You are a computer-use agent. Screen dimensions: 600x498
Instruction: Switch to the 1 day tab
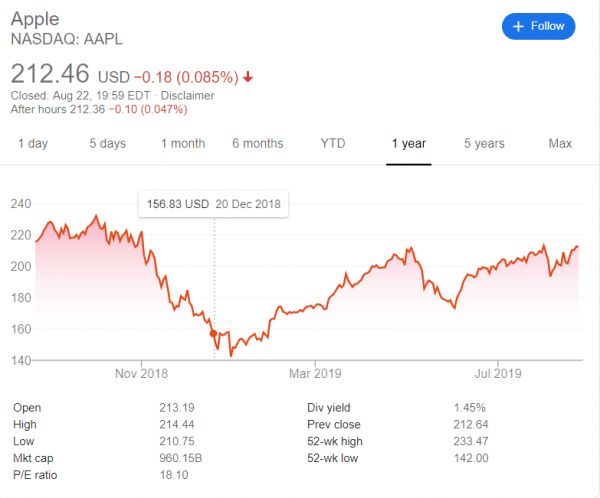pos(33,144)
